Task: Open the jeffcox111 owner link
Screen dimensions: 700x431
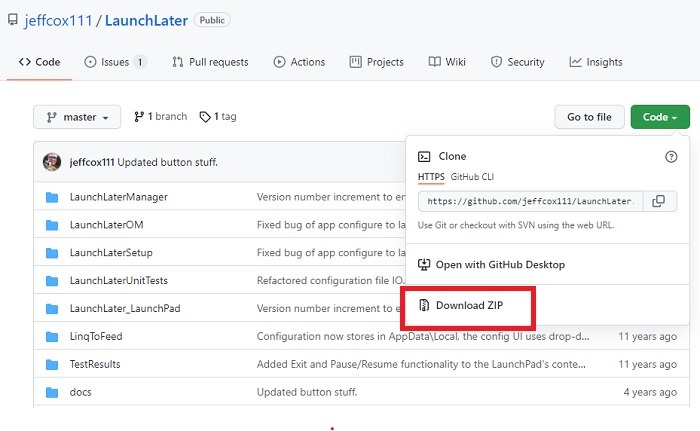Action: (x=58, y=21)
